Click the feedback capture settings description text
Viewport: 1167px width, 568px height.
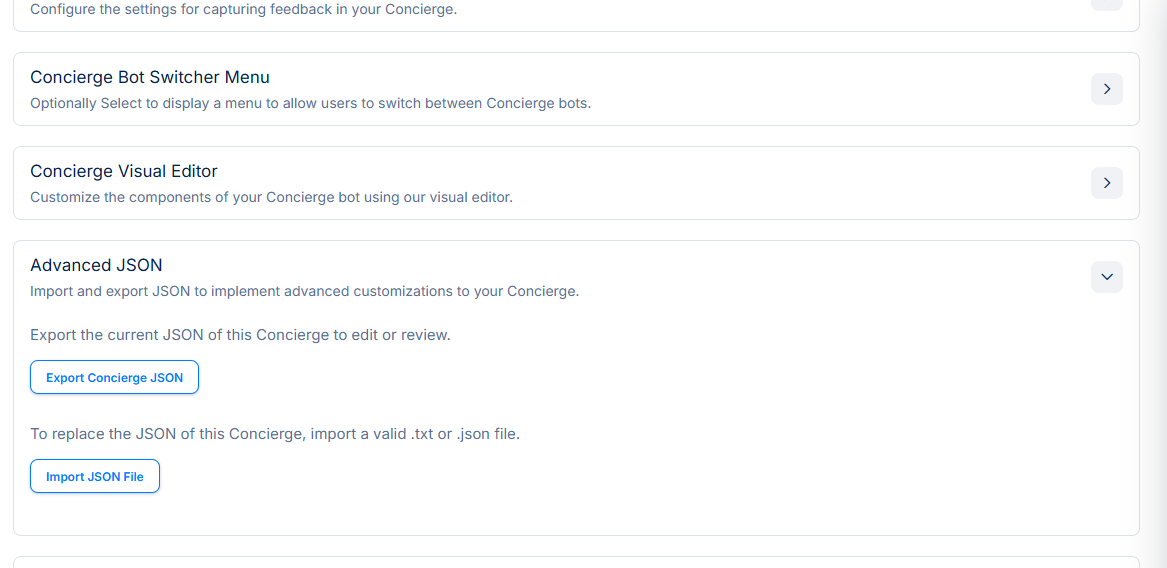(243, 10)
